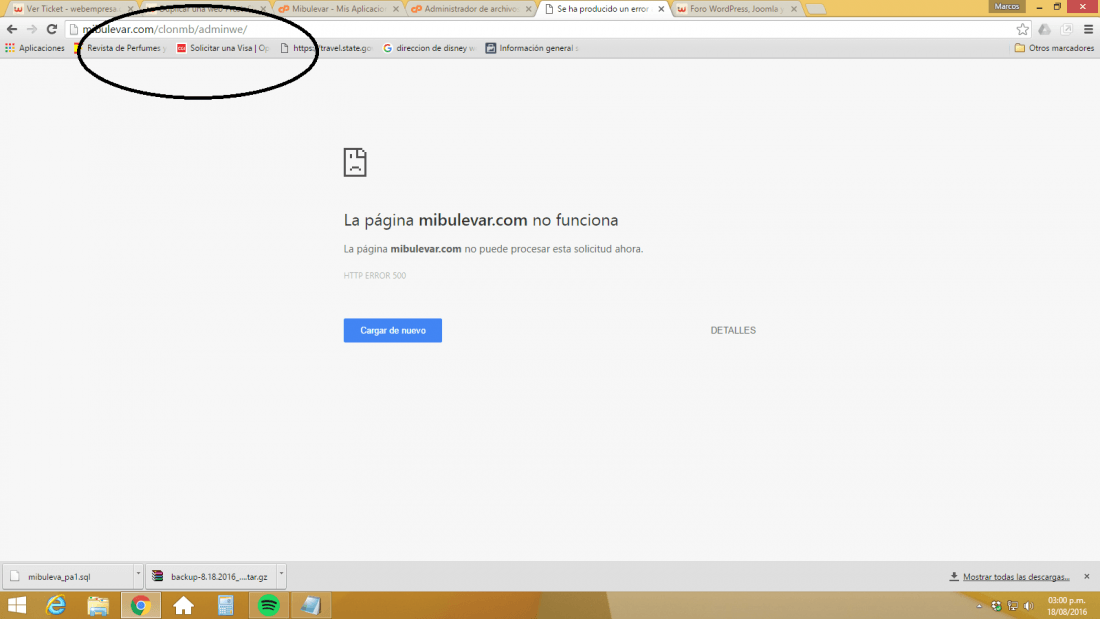Open the Información general bookmark
The image size is (1100, 619).
point(532,48)
